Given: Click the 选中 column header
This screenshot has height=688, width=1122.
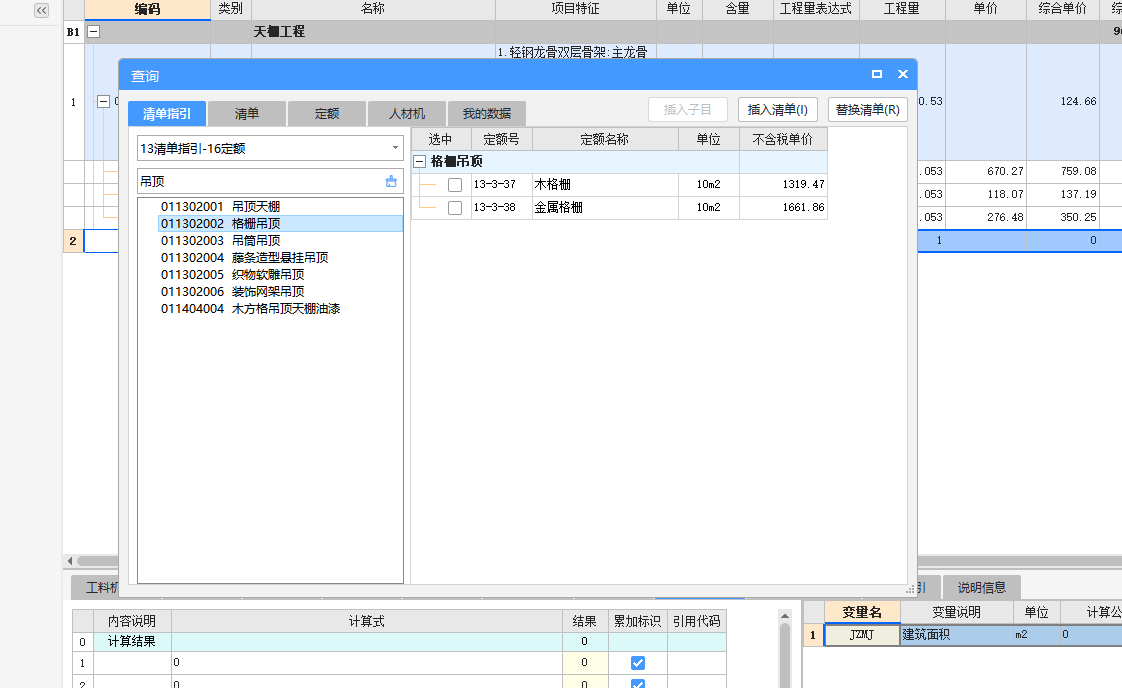Looking at the screenshot, I should coord(440,139).
